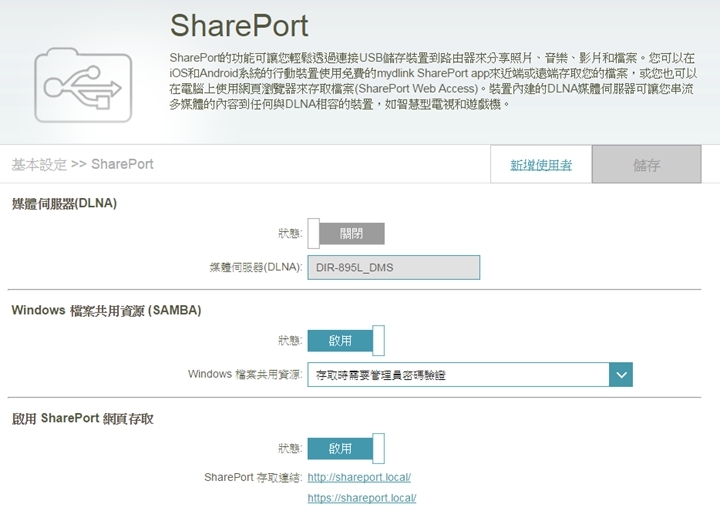Open the https://shareport.local/ secure link
This screenshot has height=531, width=720.
(362, 498)
